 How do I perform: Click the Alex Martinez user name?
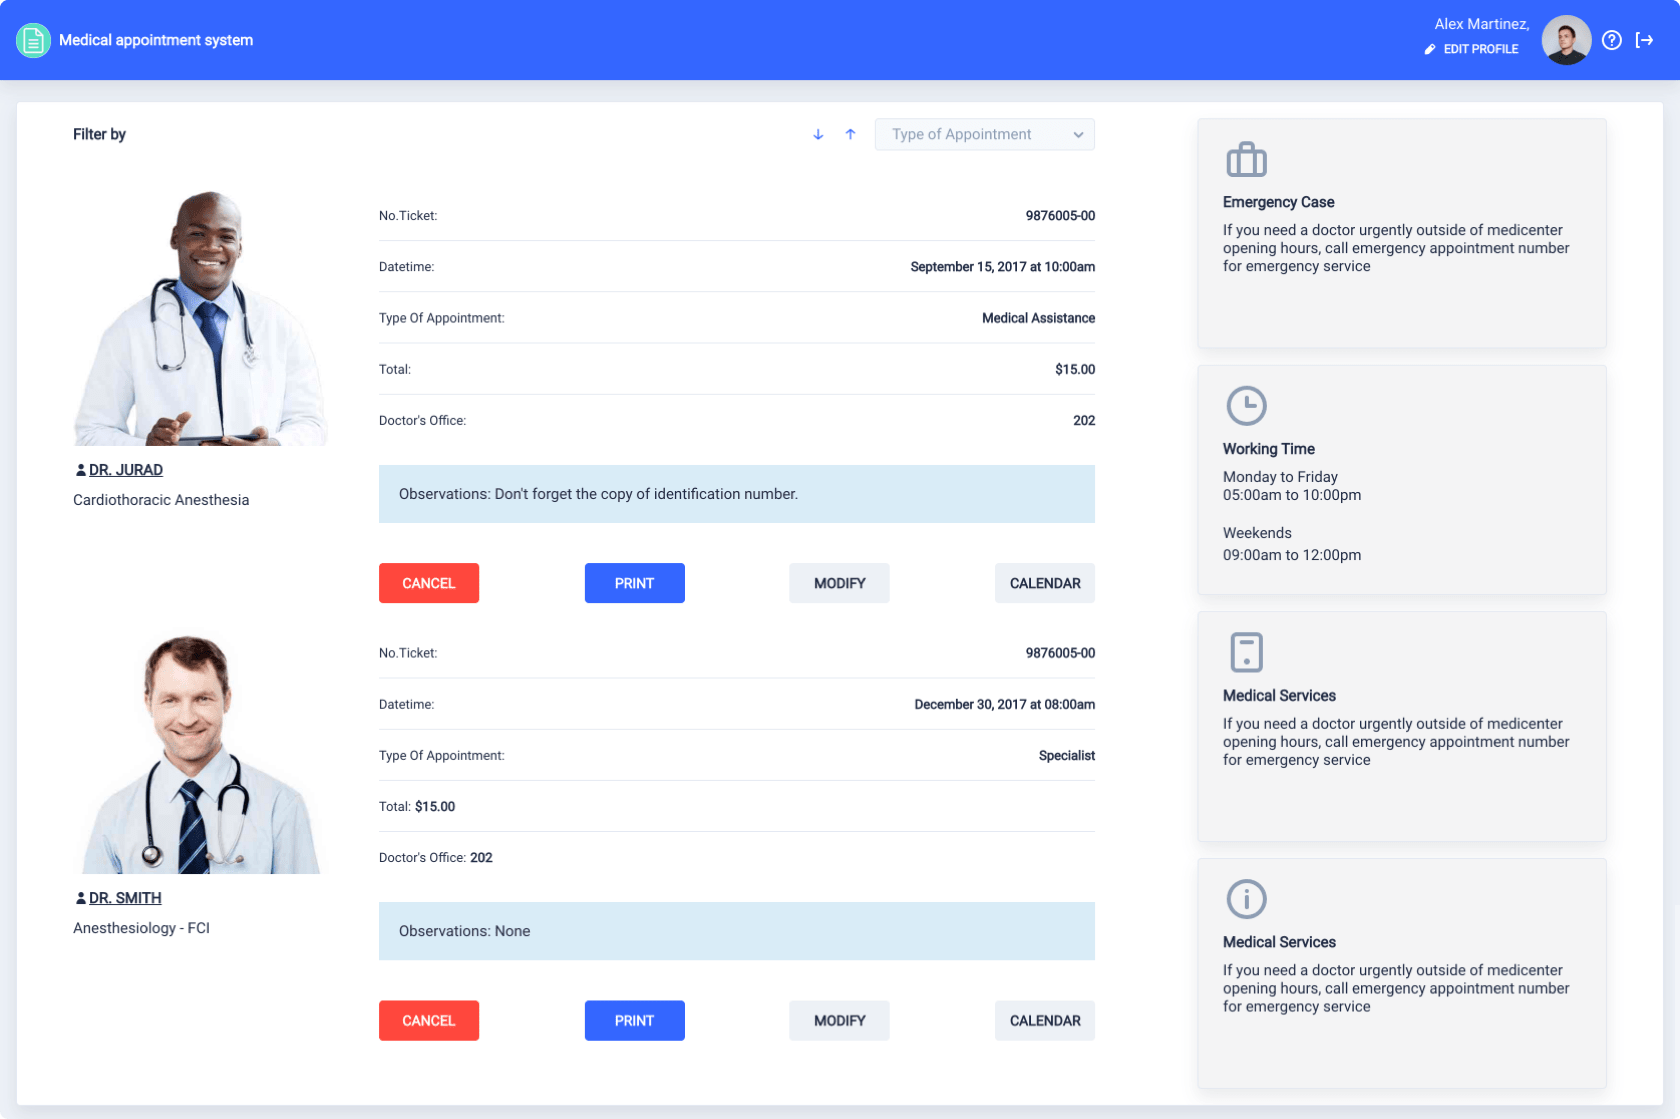pos(1481,24)
